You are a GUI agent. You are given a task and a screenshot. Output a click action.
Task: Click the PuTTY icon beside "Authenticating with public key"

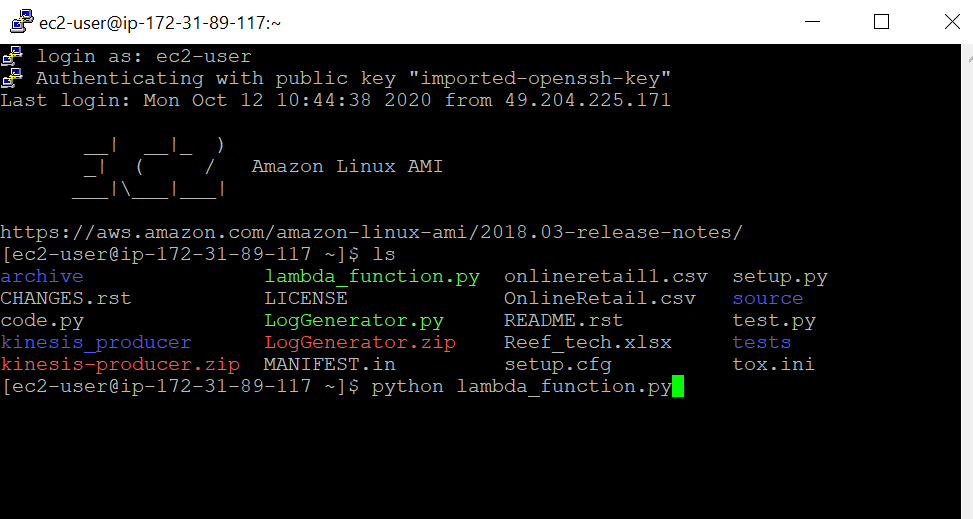[12, 78]
